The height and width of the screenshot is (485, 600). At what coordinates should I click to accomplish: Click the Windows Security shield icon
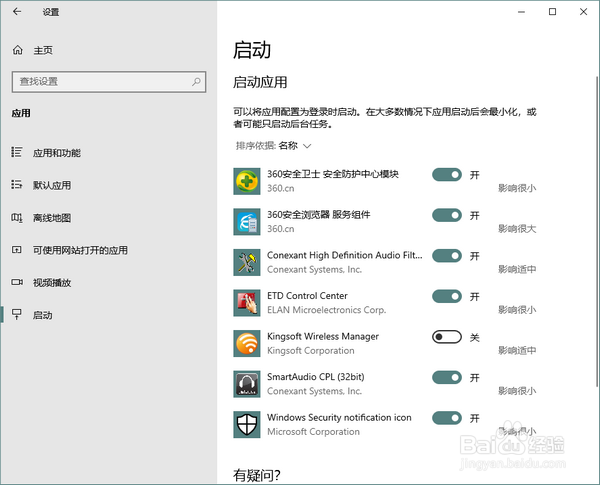(x=247, y=425)
